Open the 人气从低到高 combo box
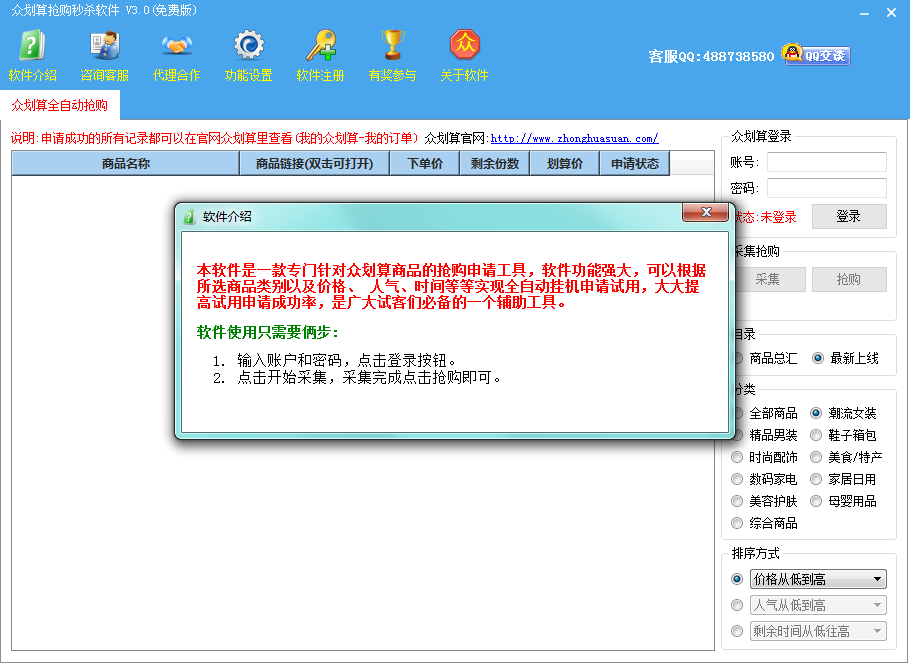The height and width of the screenshot is (664, 910). (x=818, y=605)
